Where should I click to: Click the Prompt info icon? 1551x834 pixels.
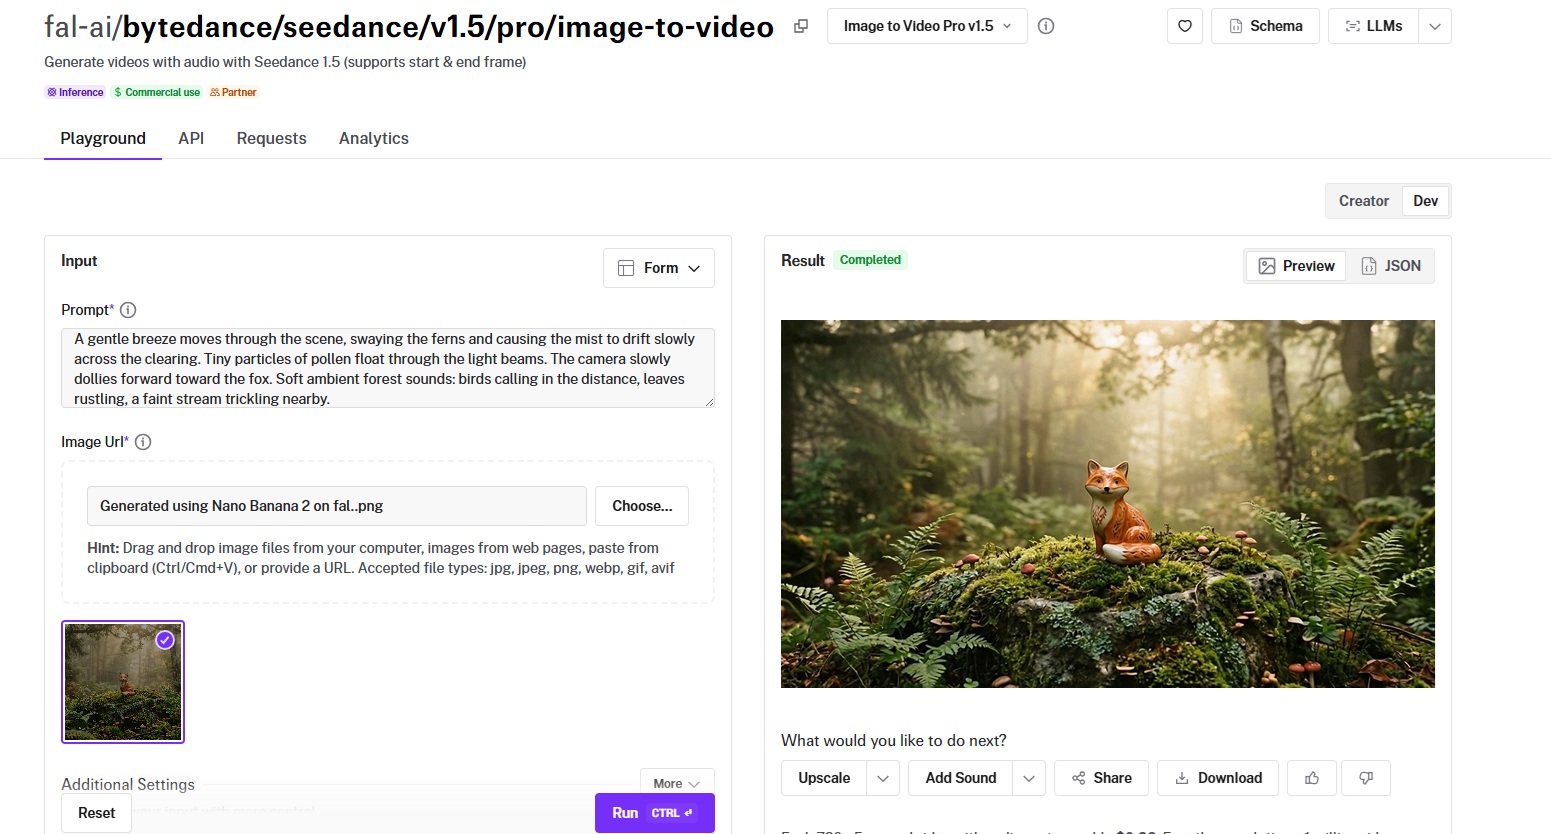(128, 310)
